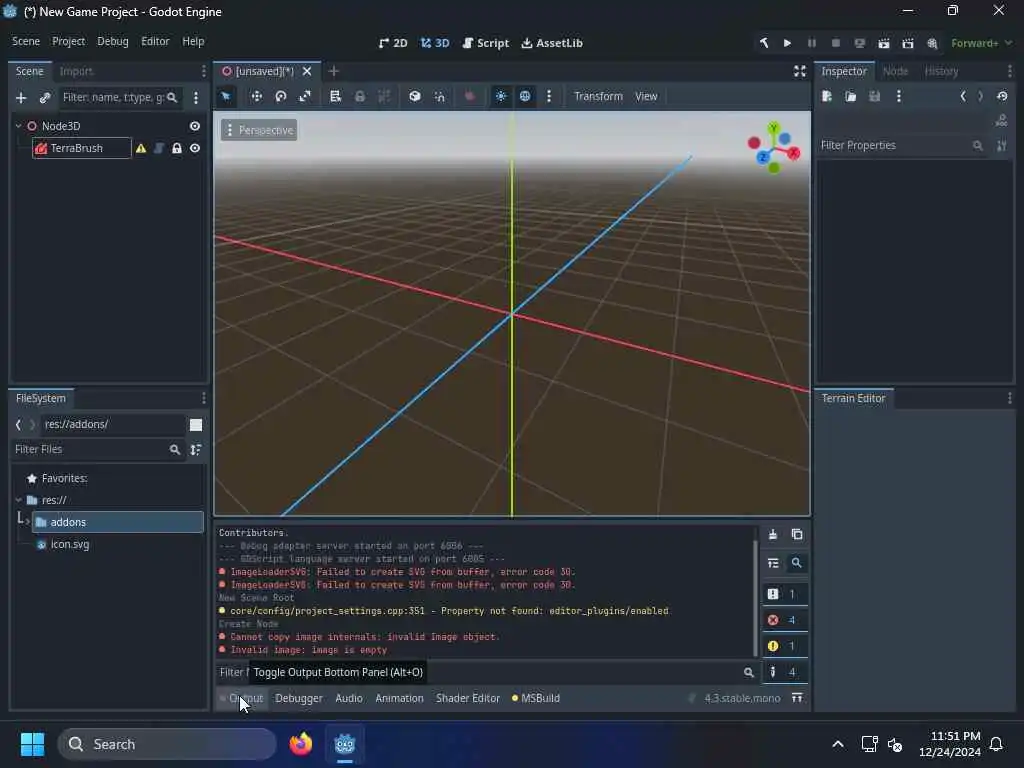Copy the selected output text
Viewport: 1024px width, 768px height.
797,534
